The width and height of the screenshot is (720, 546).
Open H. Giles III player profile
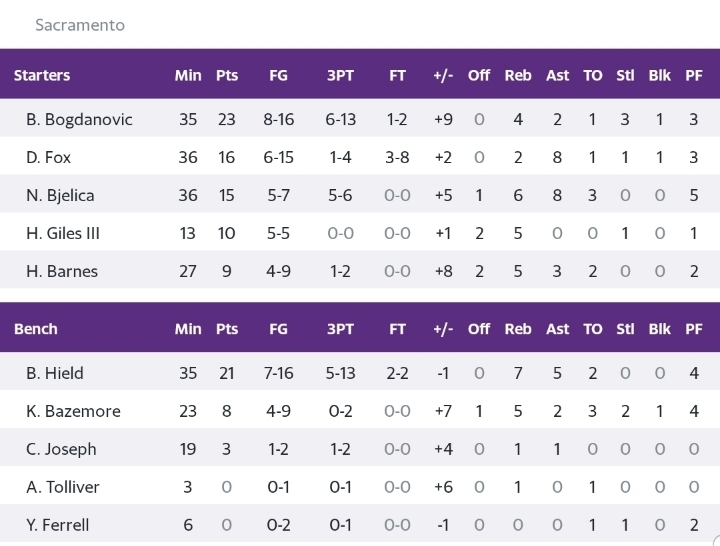[63, 233]
